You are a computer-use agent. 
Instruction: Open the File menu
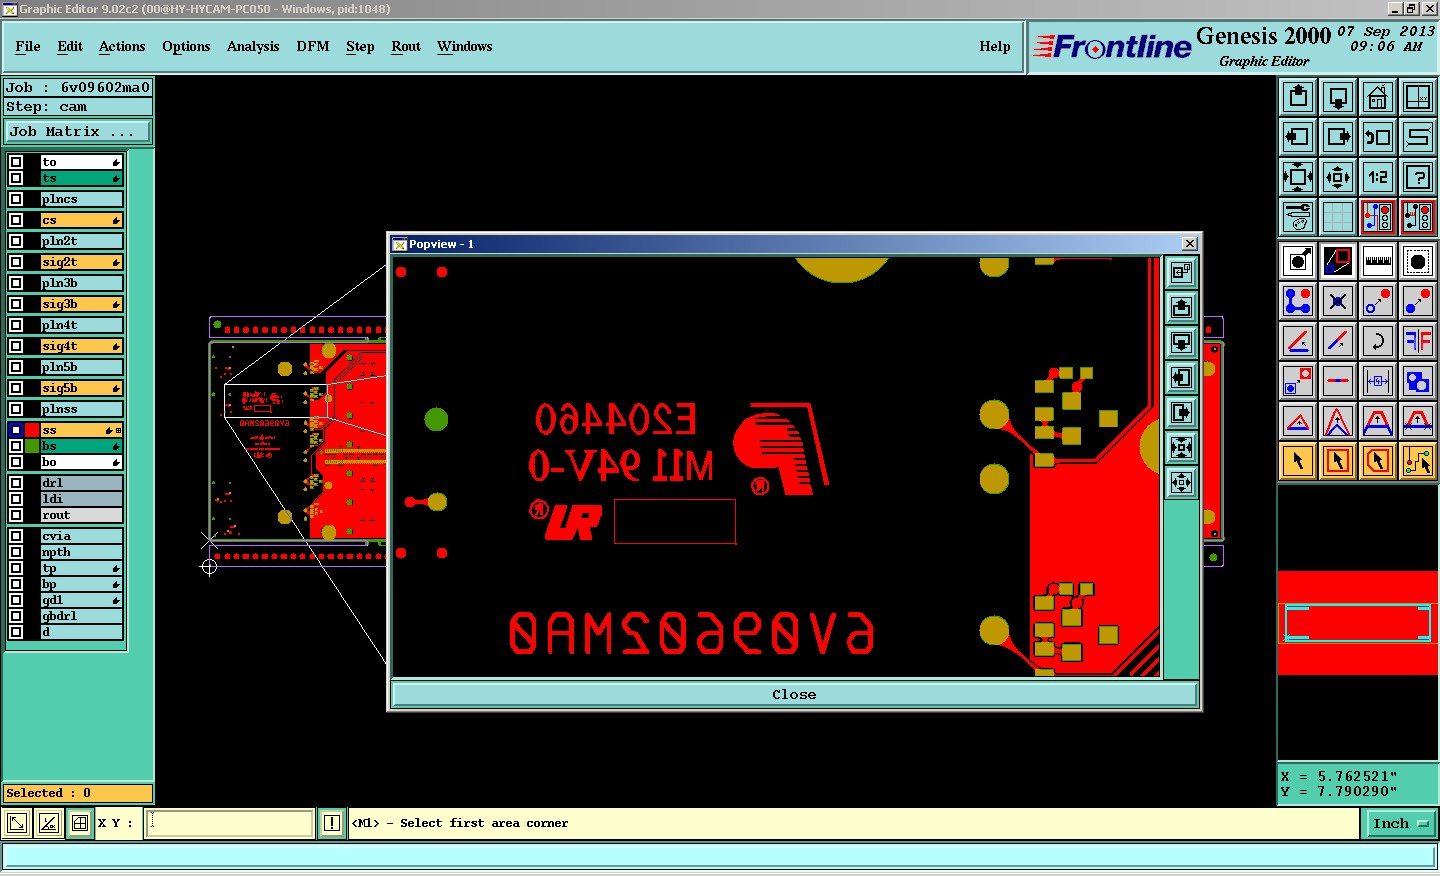tap(28, 46)
